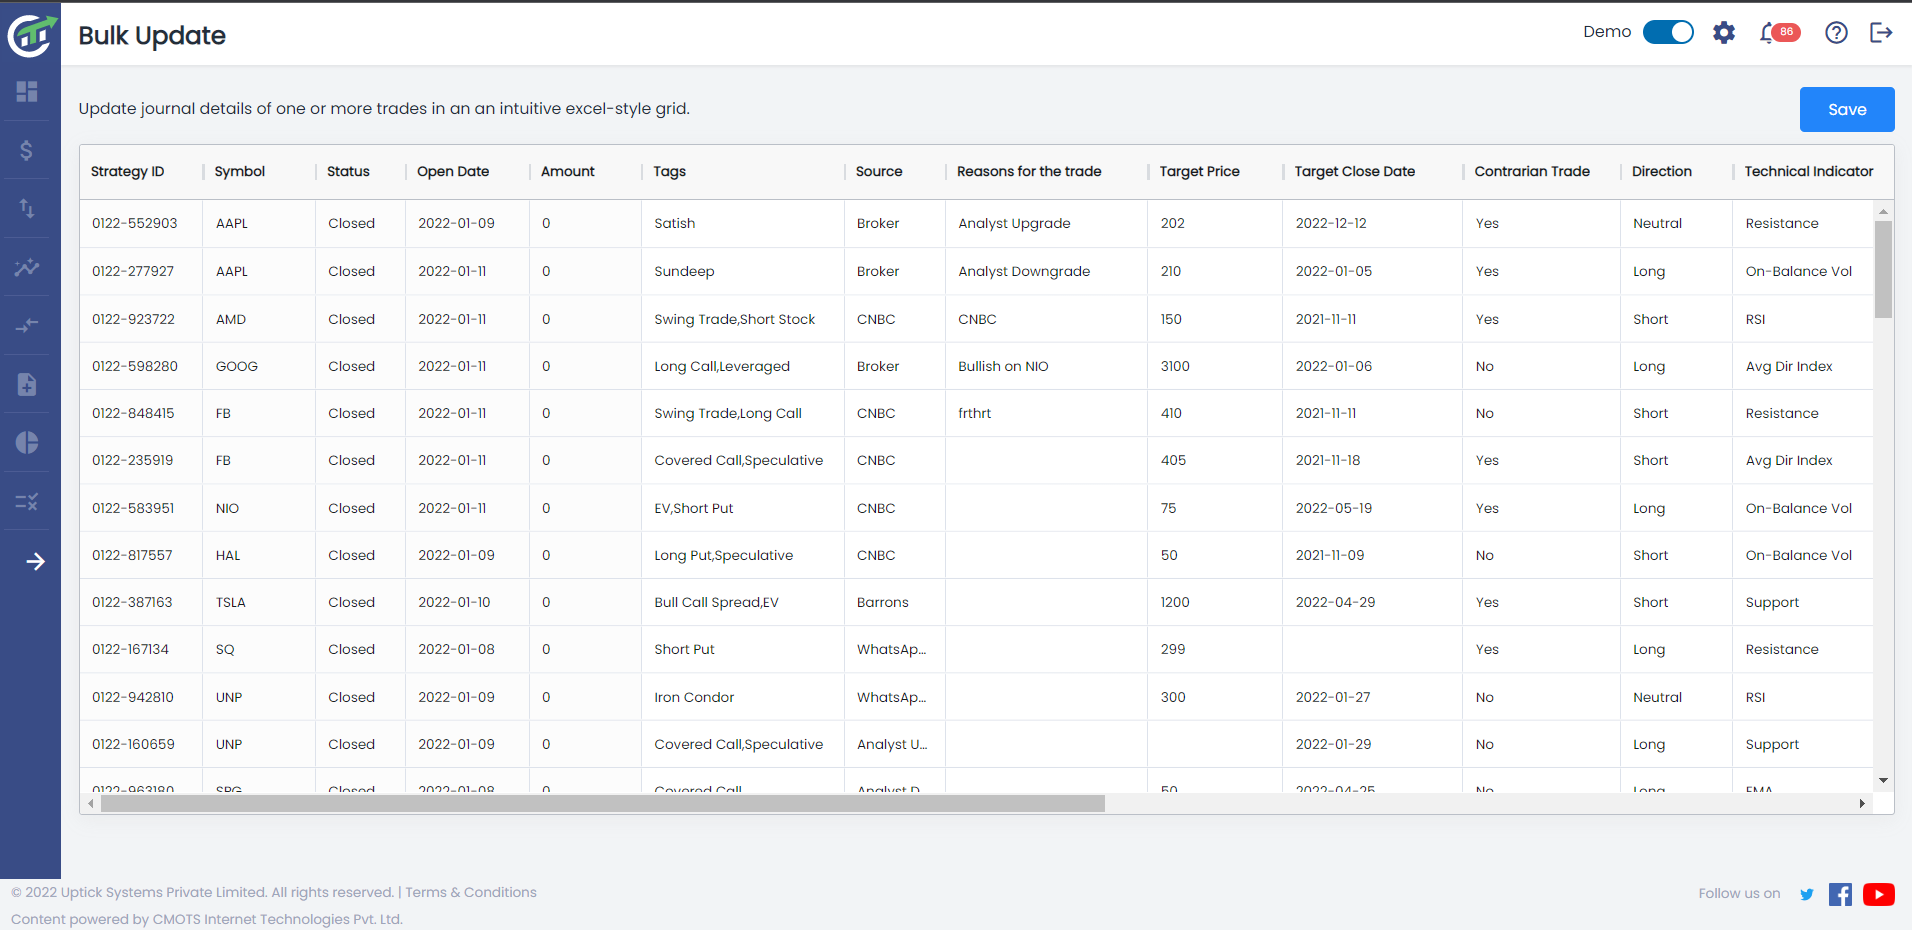Click the scroll-down arrow of the grid
The width and height of the screenshot is (1912, 930).
click(1883, 780)
